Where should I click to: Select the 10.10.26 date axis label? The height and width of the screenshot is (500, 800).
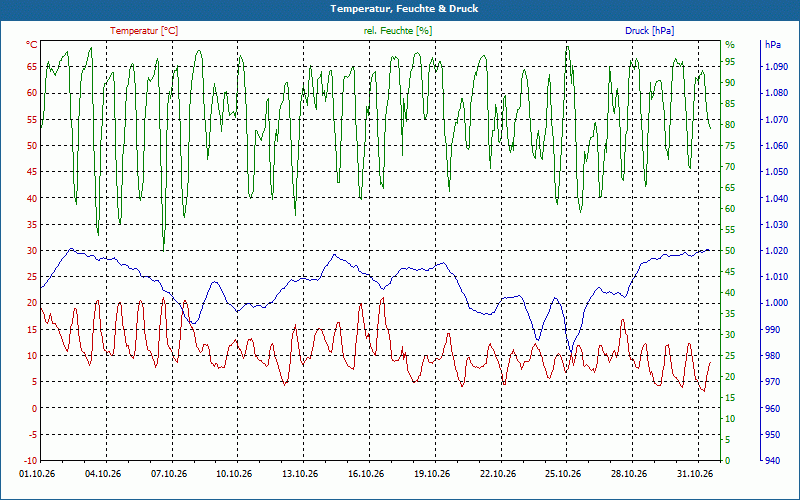tap(235, 474)
